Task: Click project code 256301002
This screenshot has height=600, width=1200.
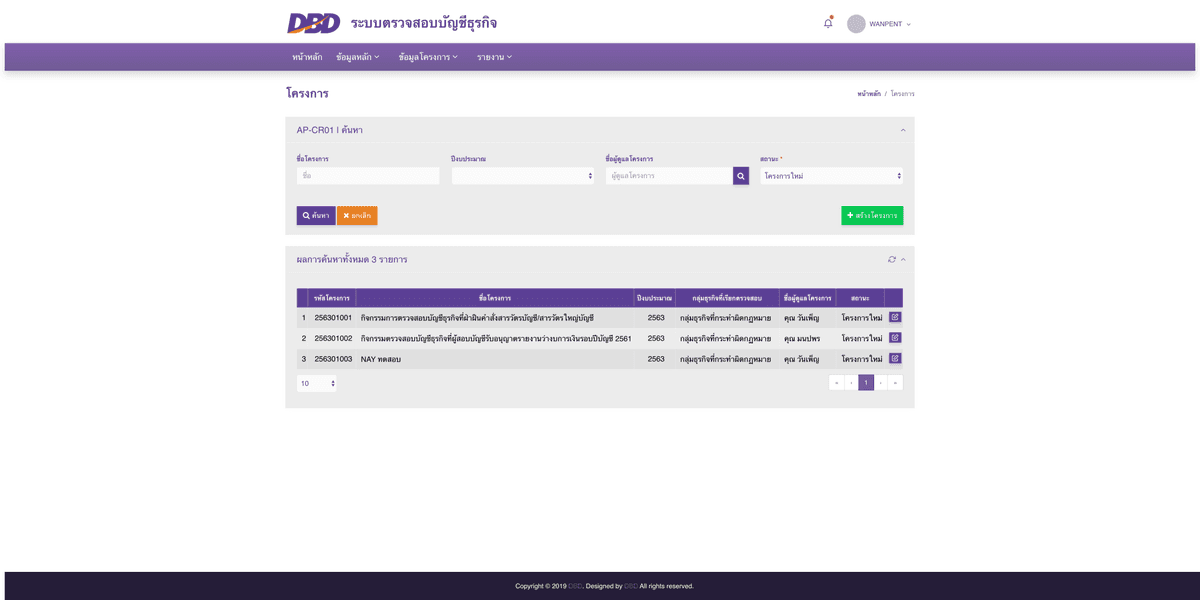Action: point(333,338)
